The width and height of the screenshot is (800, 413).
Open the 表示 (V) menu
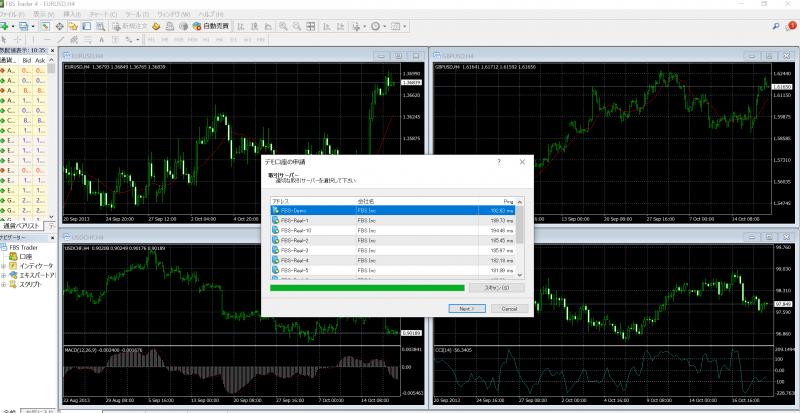(44, 14)
